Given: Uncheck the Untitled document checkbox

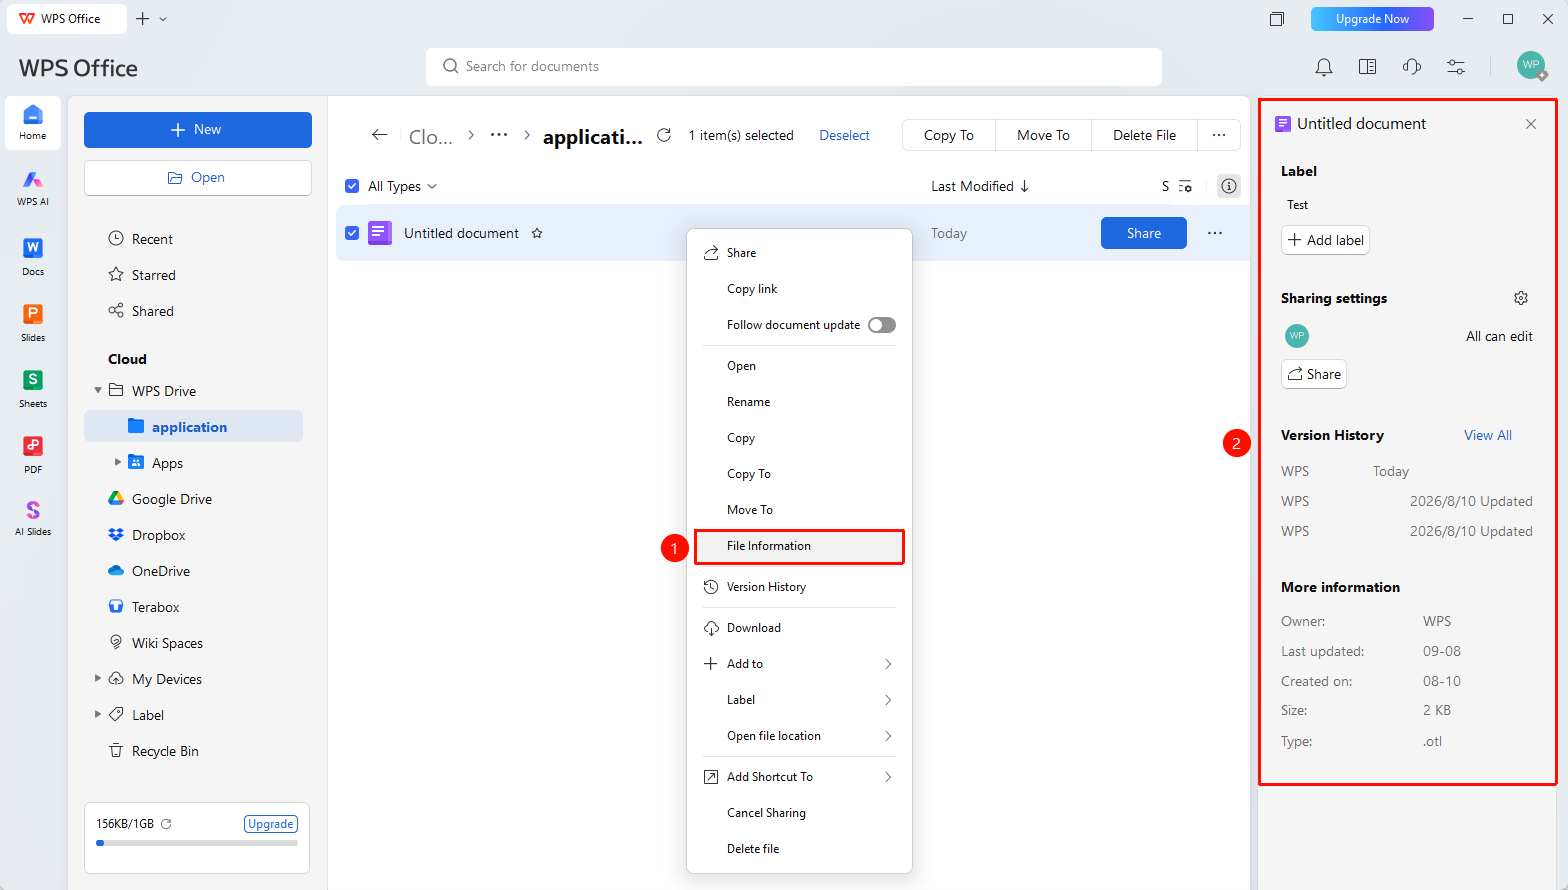Looking at the screenshot, I should tap(352, 233).
